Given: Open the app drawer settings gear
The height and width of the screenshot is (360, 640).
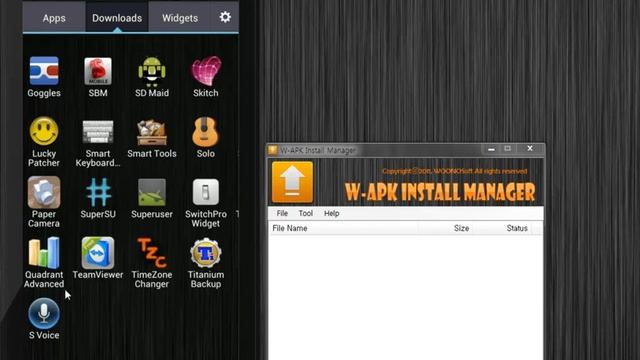Looking at the screenshot, I should (x=225, y=17).
